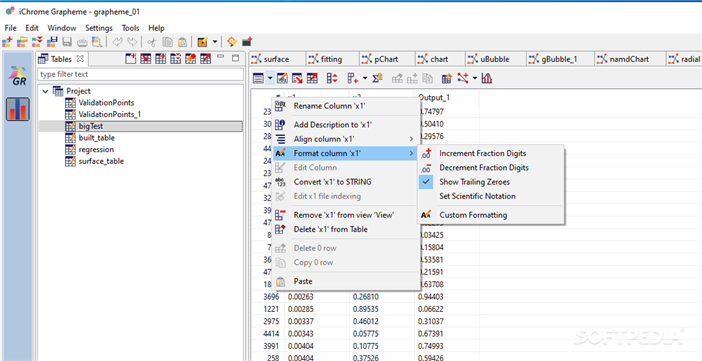Click the print icon in main toolbar
The width and height of the screenshot is (702, 361).
click(x=82, y=42)
